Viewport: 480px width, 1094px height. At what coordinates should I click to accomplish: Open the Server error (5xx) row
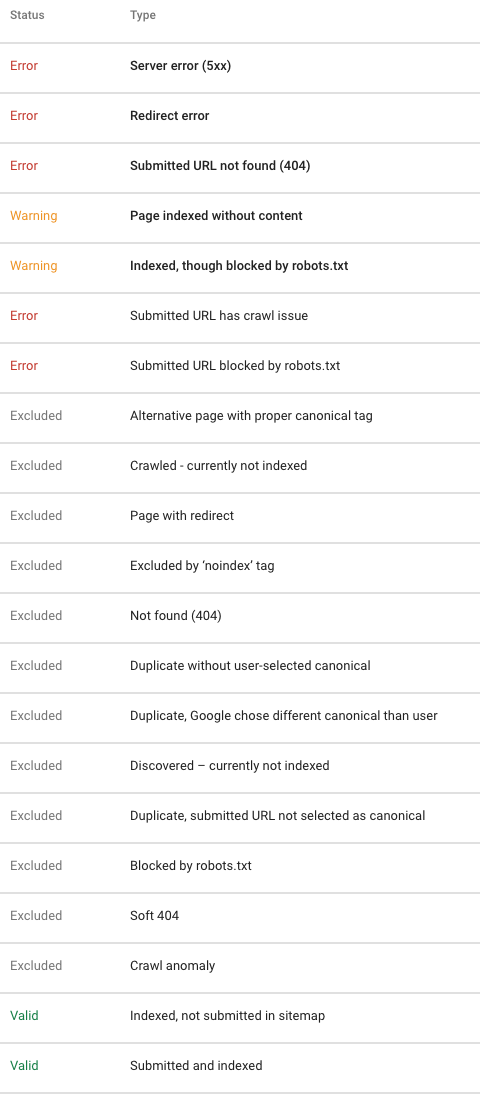point(240,66)
